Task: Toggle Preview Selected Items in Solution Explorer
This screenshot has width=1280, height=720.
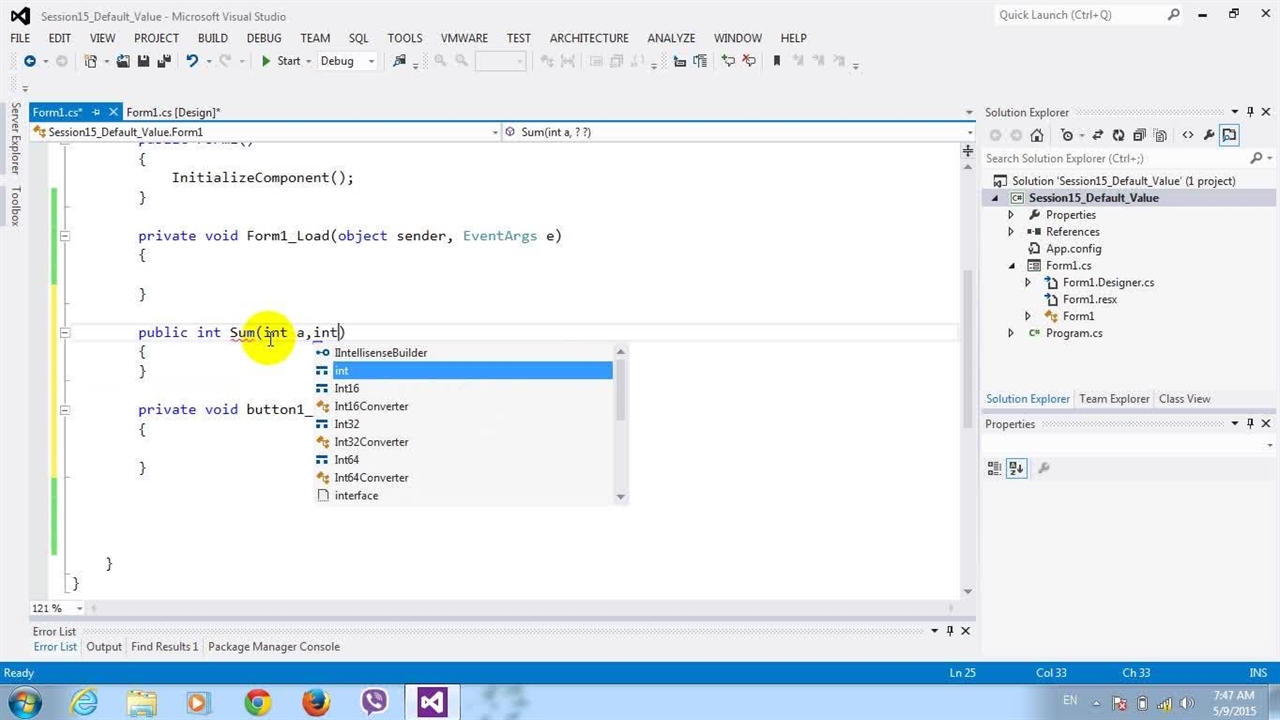Action: tap(1229, 135)
